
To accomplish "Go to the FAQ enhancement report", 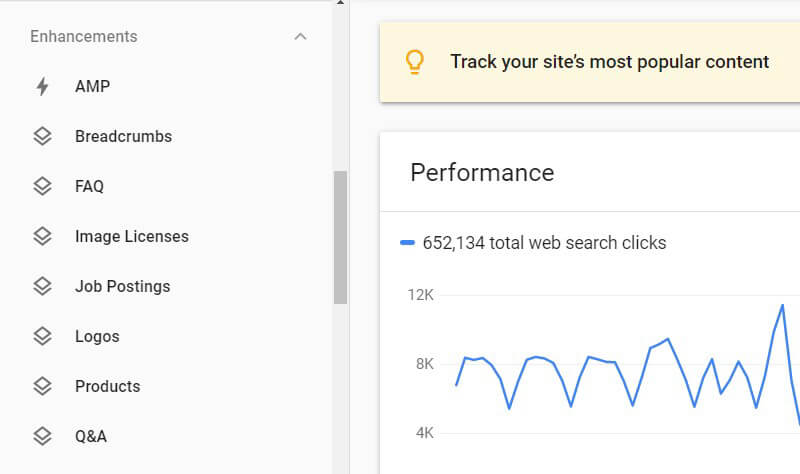I will [x=89, y=187].
